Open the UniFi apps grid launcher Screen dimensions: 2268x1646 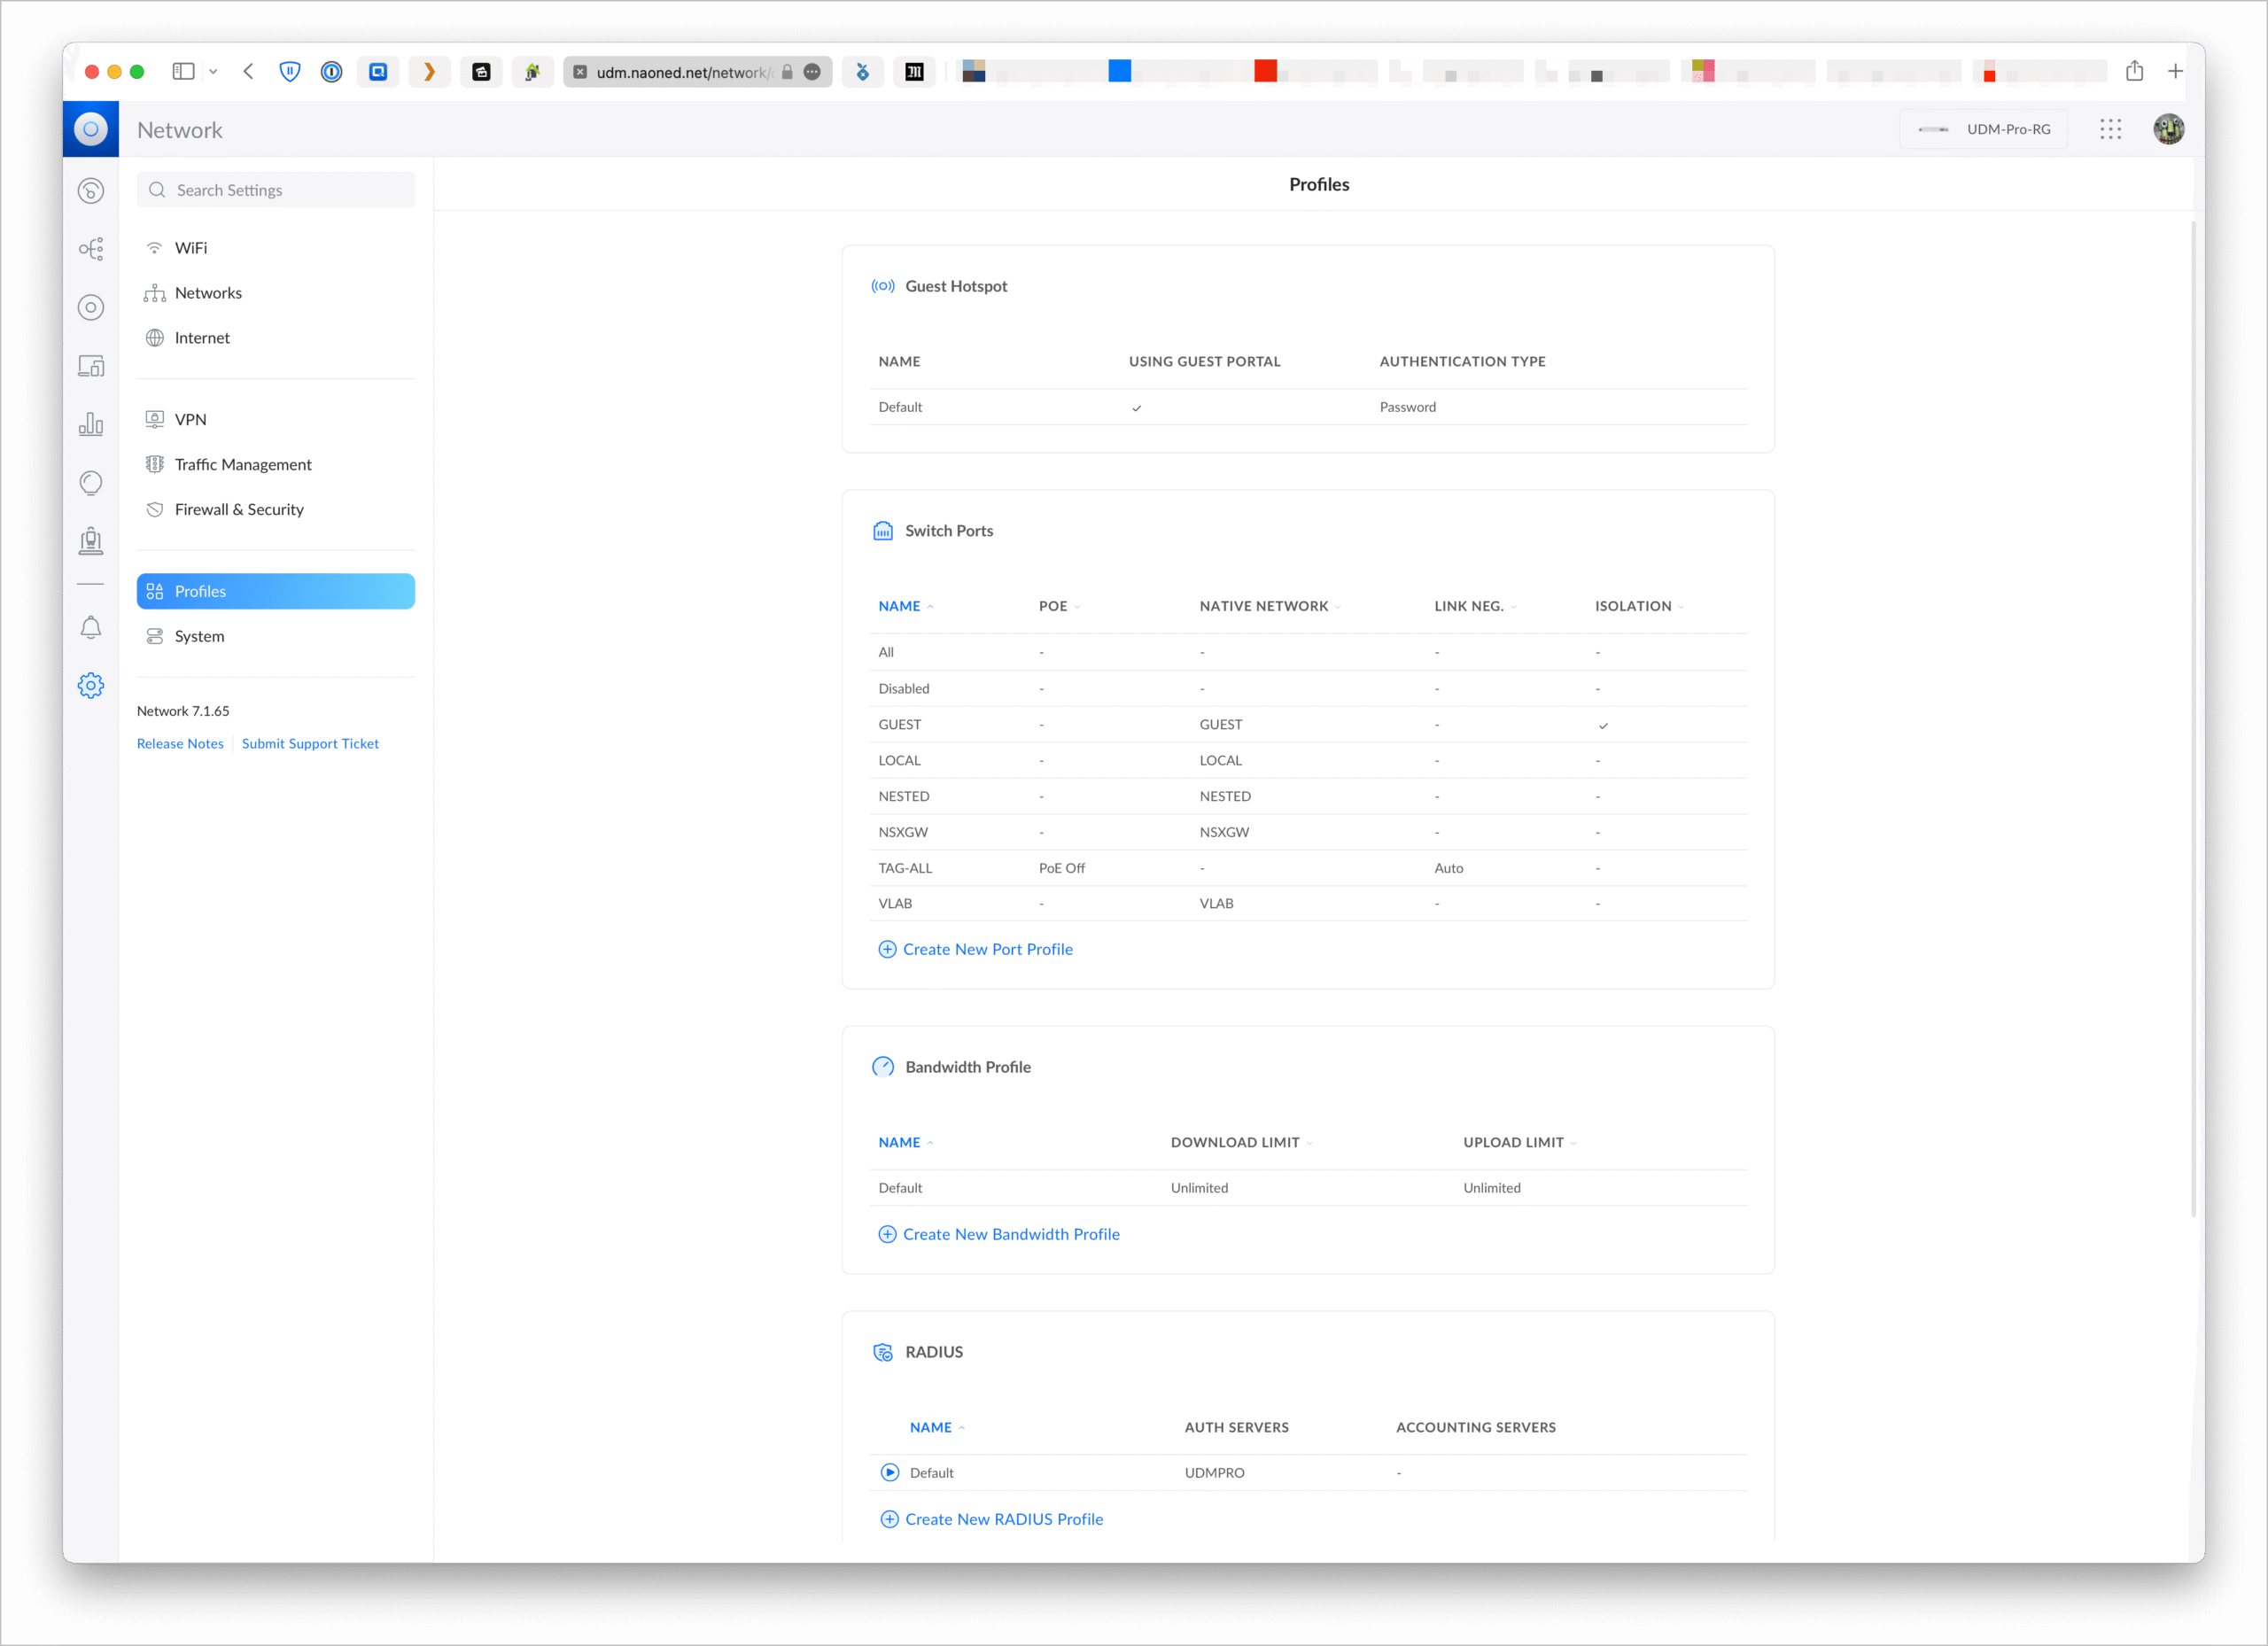point(2110,129)
